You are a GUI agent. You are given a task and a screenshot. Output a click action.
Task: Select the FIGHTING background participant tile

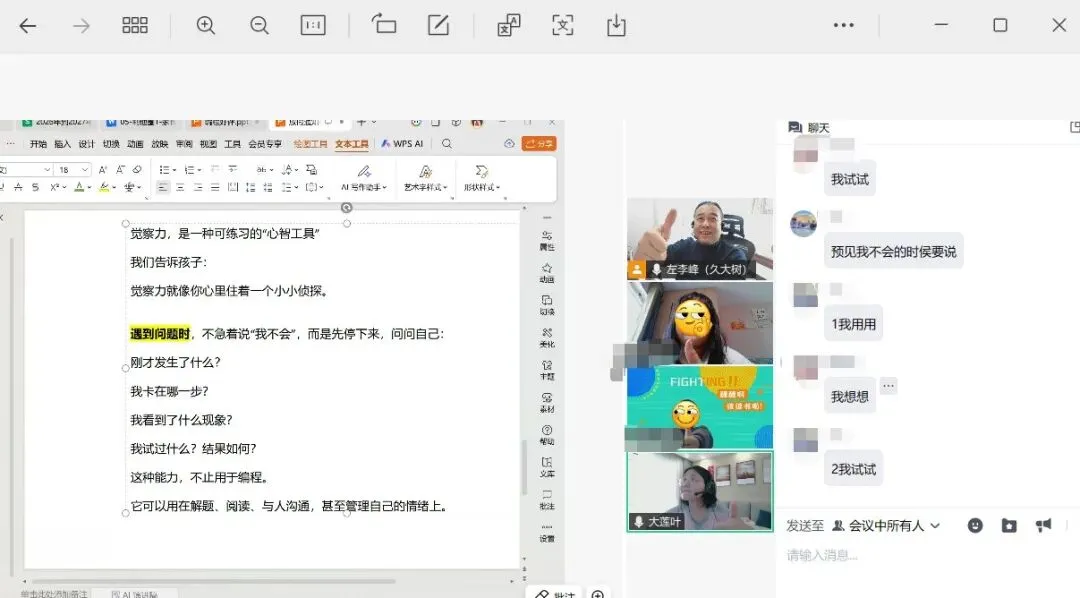pyautogui.click(x=700, y=407)
